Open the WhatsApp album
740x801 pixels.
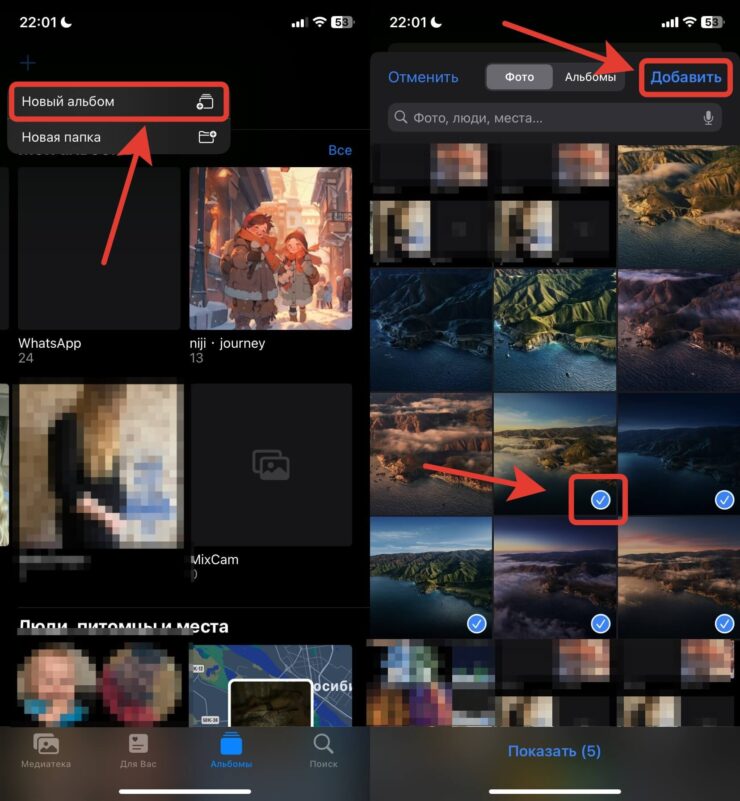pos(99,248)
